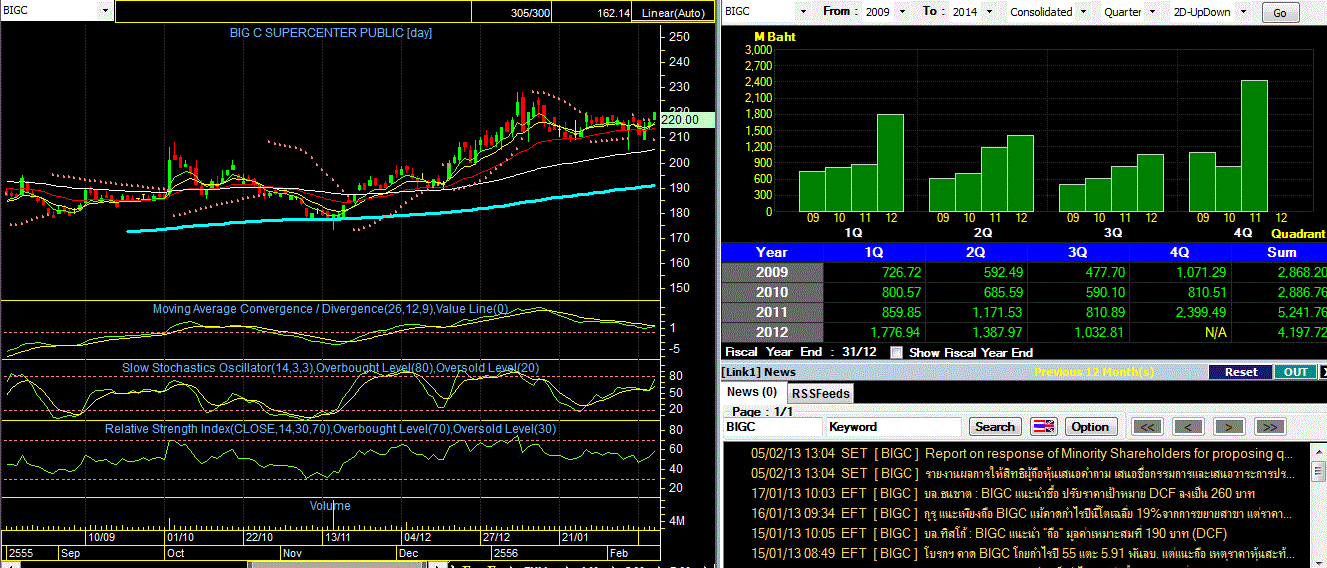The height and width of the screenshot is (568, 1327).
Task: Click the 162.14 value in chart header
Action: 613,13
